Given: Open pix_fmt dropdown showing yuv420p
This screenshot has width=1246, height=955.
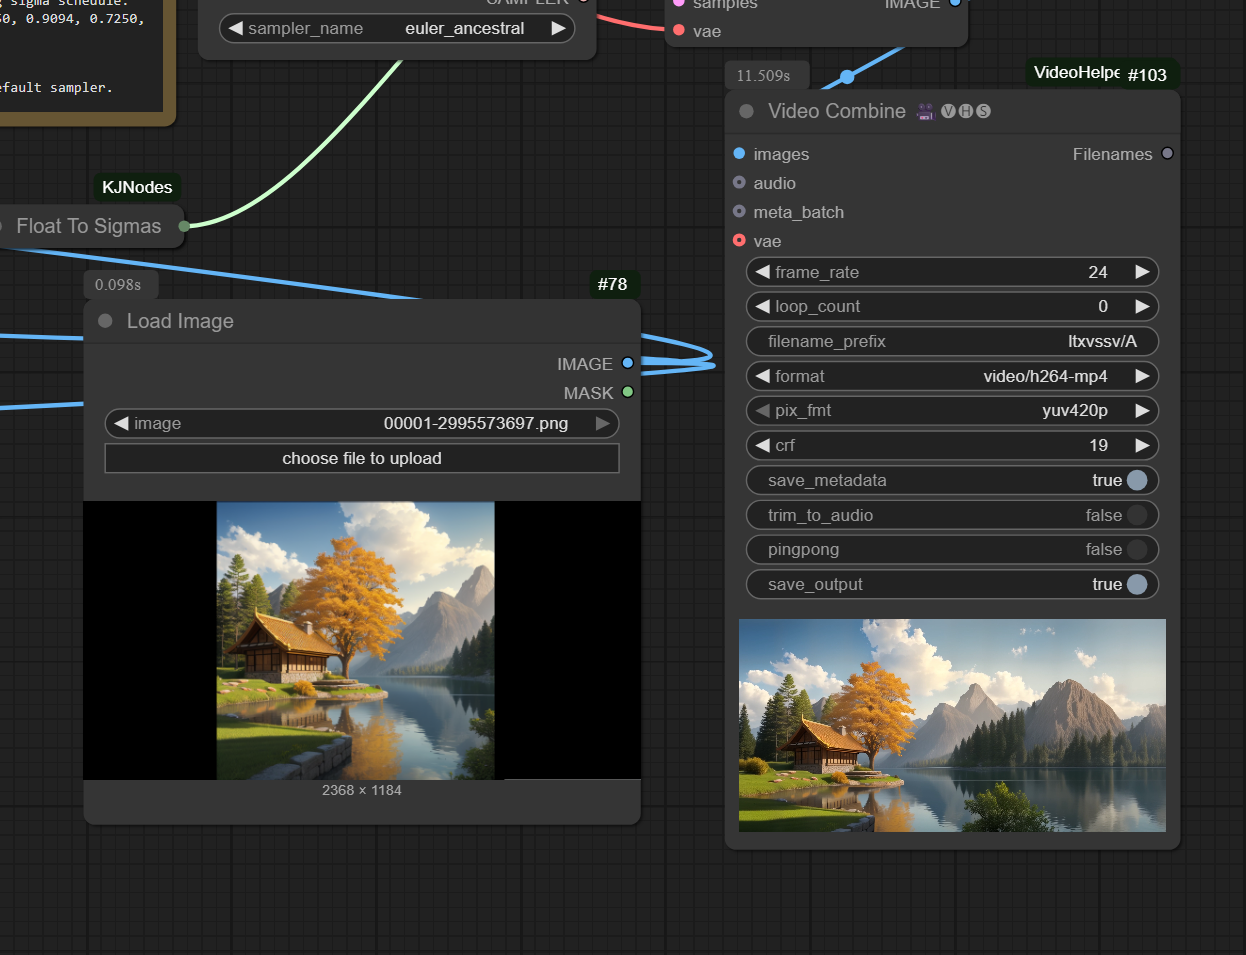Looking at the screenshot, I should pos(952,410).
